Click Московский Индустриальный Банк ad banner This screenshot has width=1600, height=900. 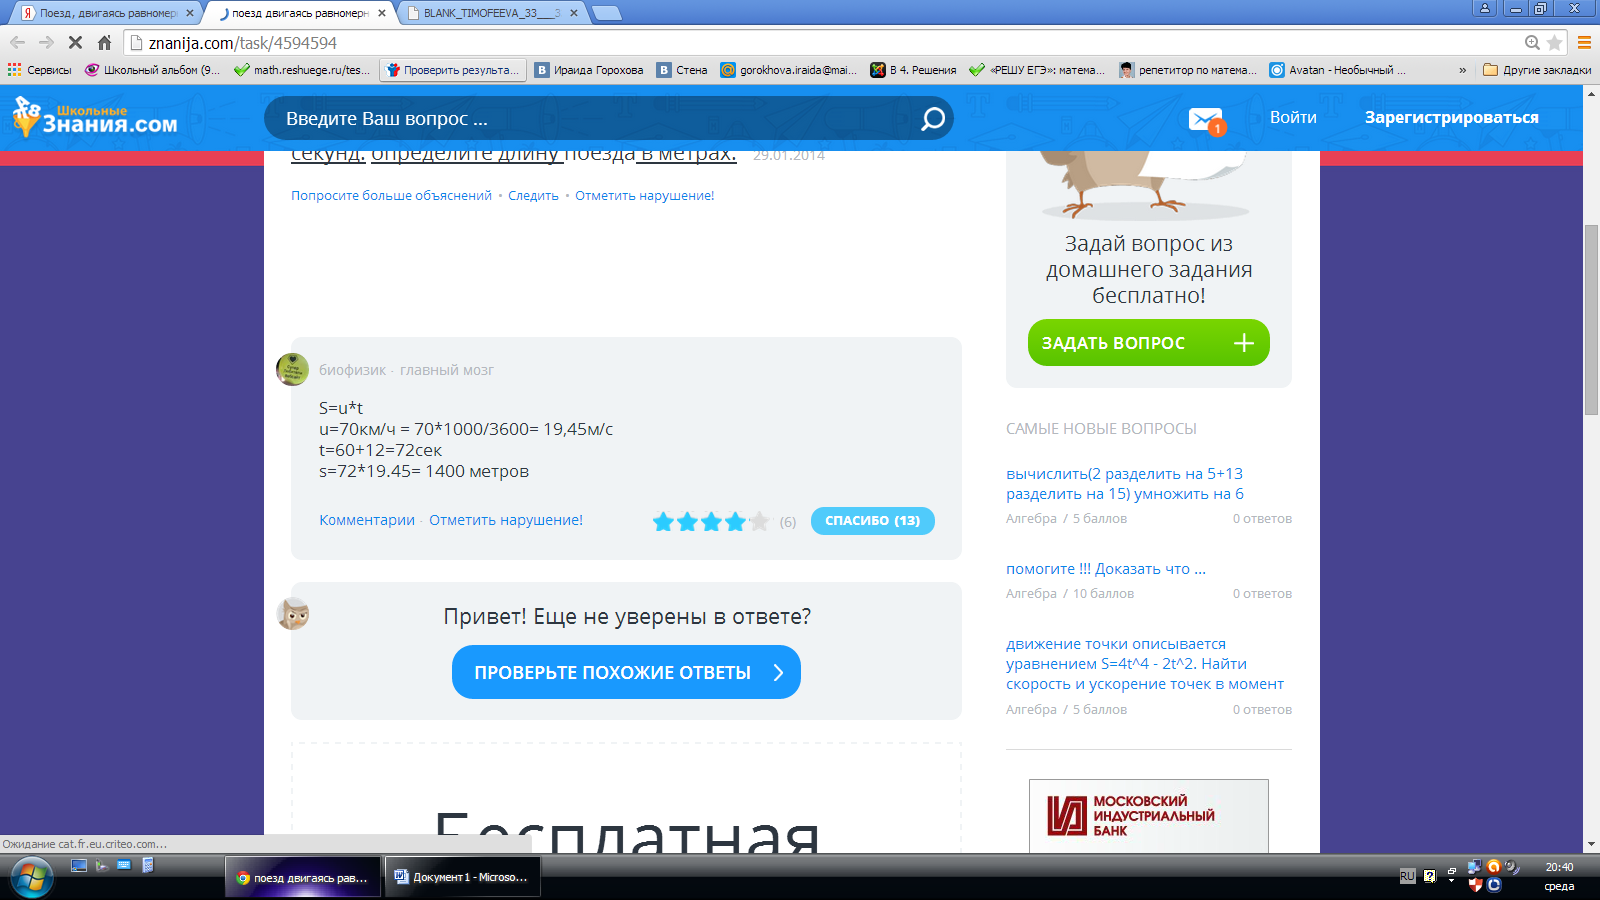[x=1148, y=816]
